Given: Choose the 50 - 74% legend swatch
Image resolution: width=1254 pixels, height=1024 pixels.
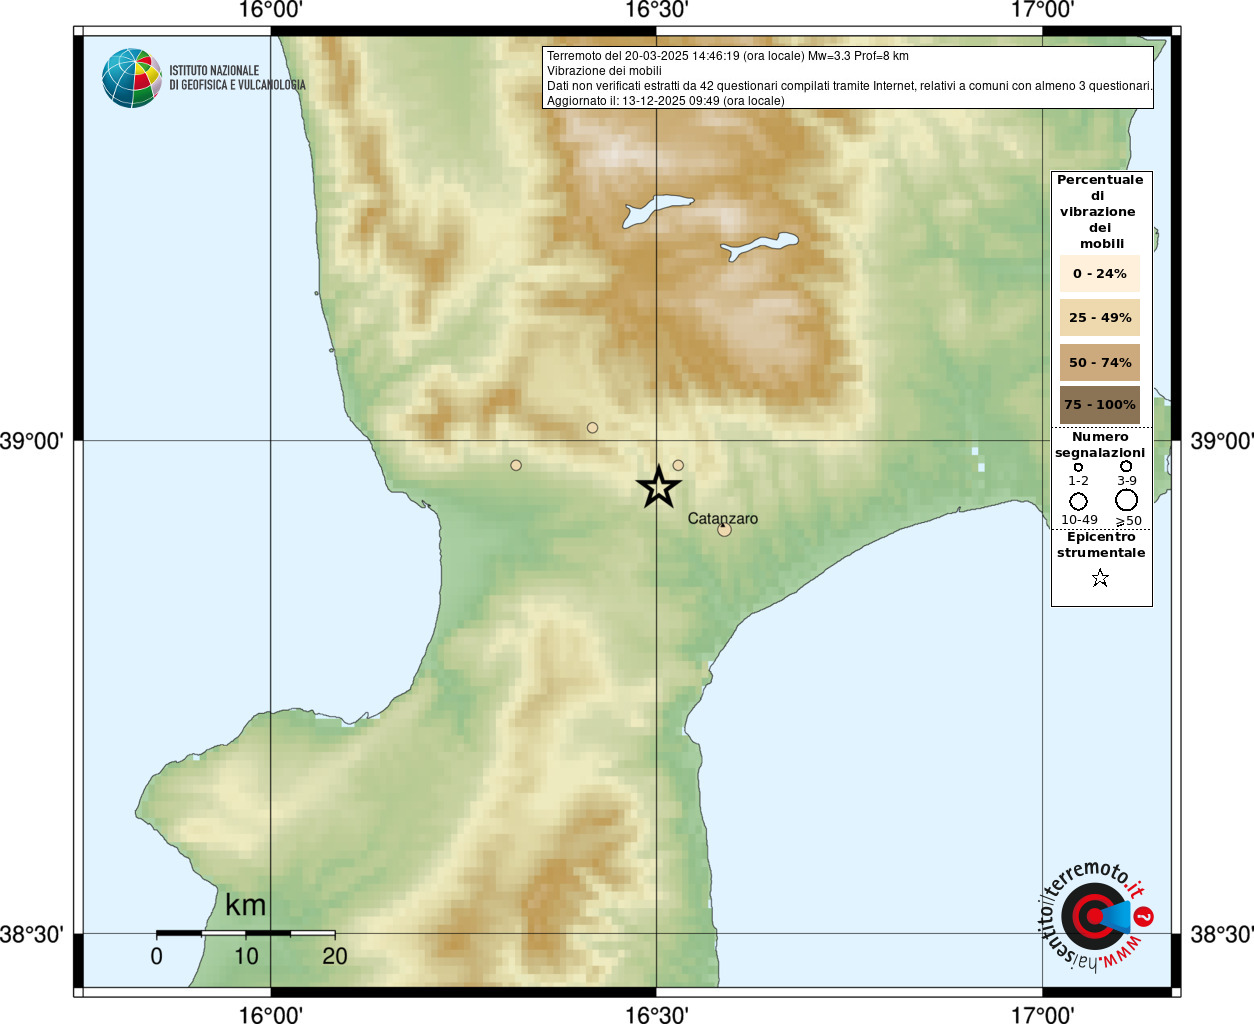Looking at the screenshot, I should pyautogui.click(x=1099, y=362).
